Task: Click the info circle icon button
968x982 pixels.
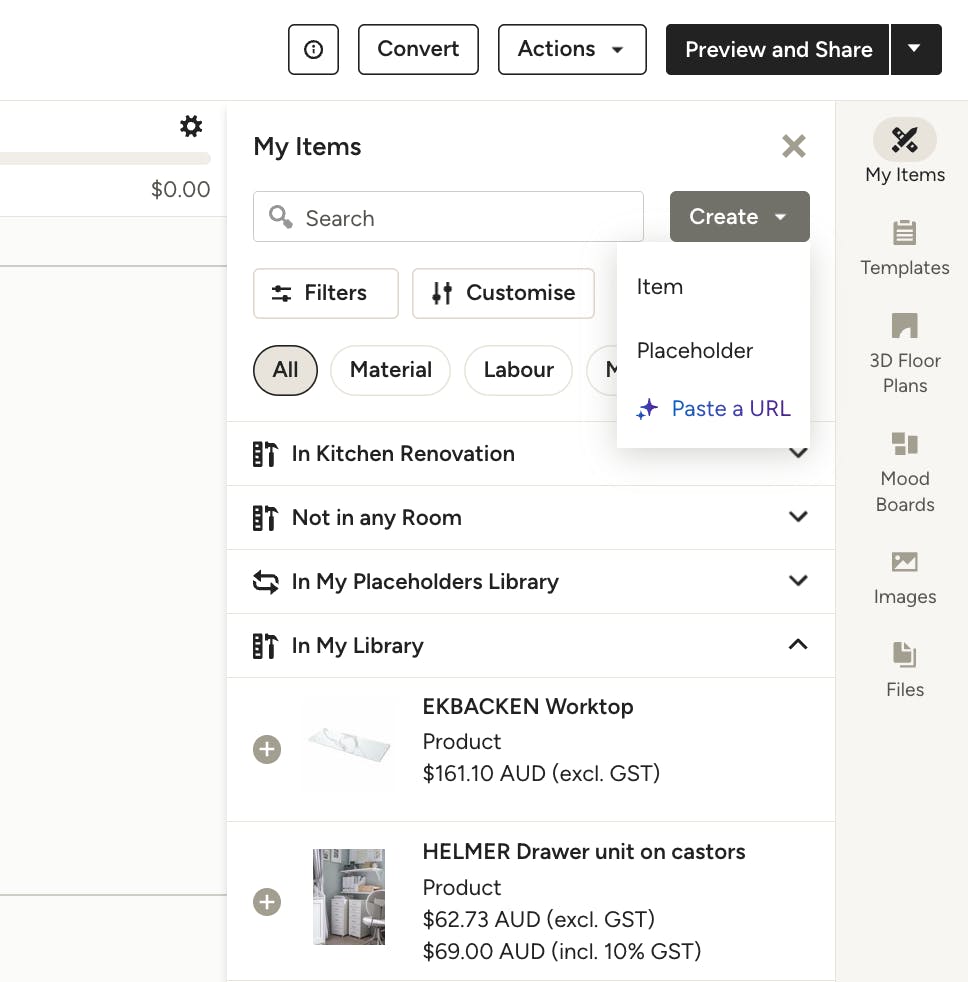Action: pyautogui.click(x=313, y=49)
